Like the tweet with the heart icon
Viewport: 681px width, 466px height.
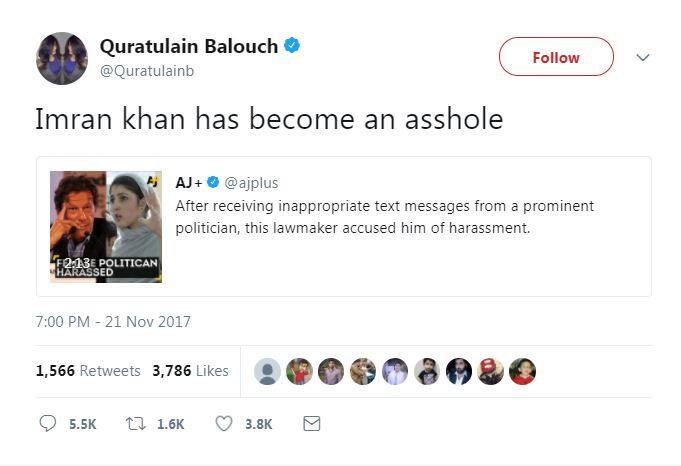[x=224, y=424]
